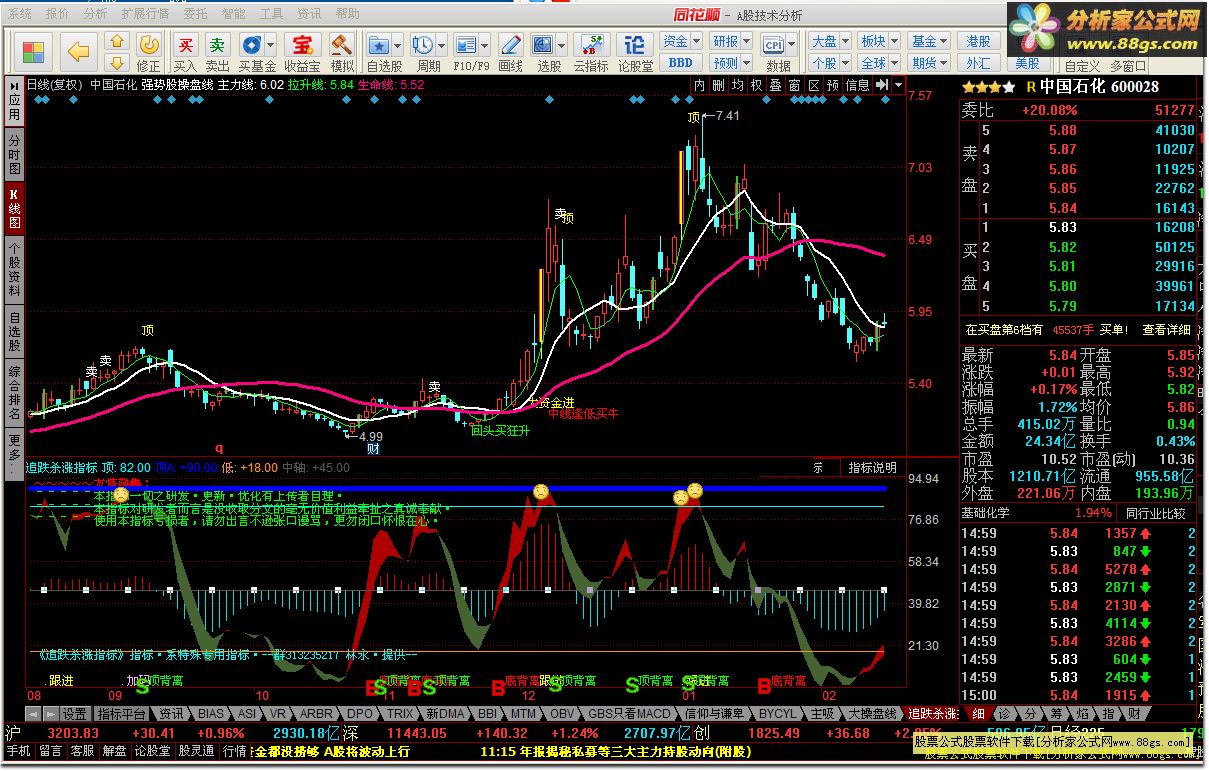Click the 权 rights adjustment icon
Image resolution: width=1209 pixels, height=771 pixels.
pos(756,86)
